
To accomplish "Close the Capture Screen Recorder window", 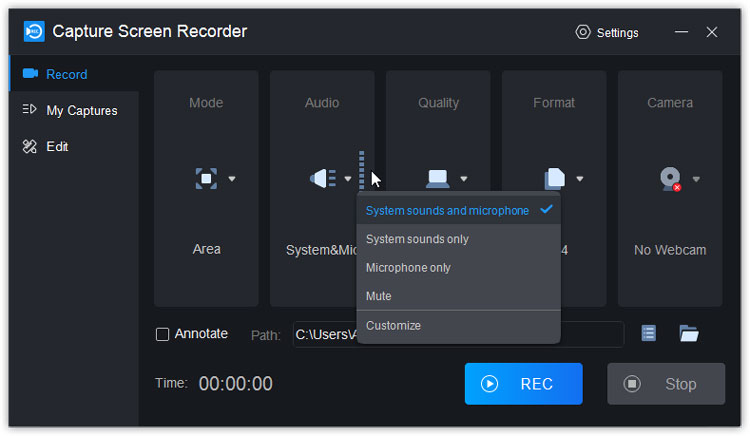I will pyautogui.click(x=712, y=32).
